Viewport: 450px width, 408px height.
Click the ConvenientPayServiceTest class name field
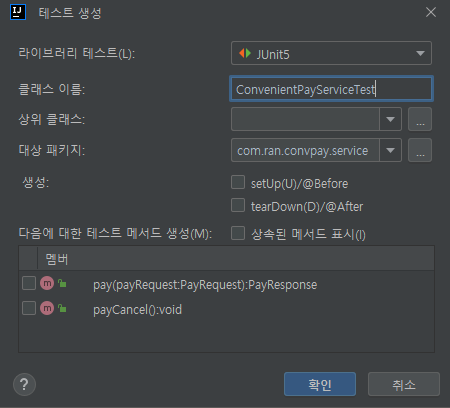[332, 89]
